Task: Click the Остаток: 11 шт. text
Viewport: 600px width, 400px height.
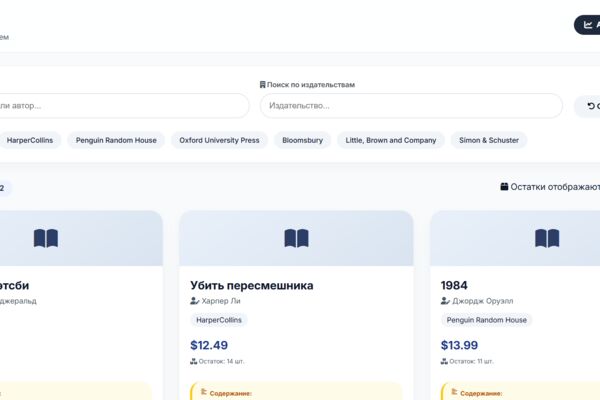Action: tap(471, 361)
